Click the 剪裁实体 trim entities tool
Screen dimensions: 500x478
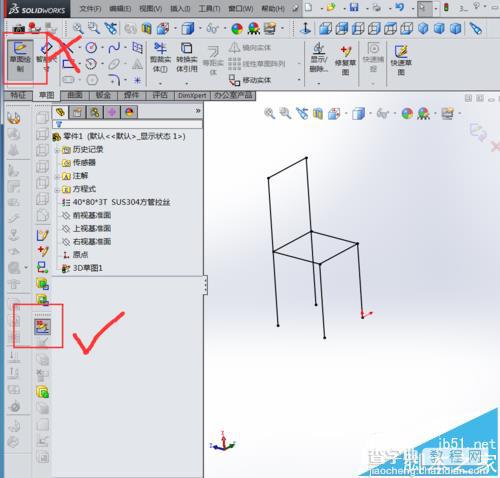(x=160, y=57)
